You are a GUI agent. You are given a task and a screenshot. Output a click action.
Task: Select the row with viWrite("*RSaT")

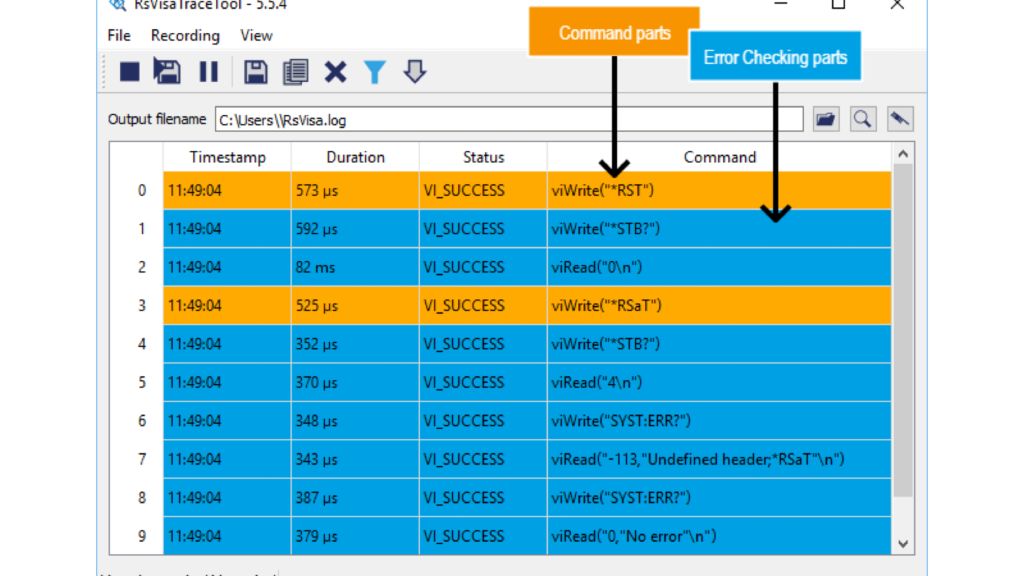[x=606, y=306]
